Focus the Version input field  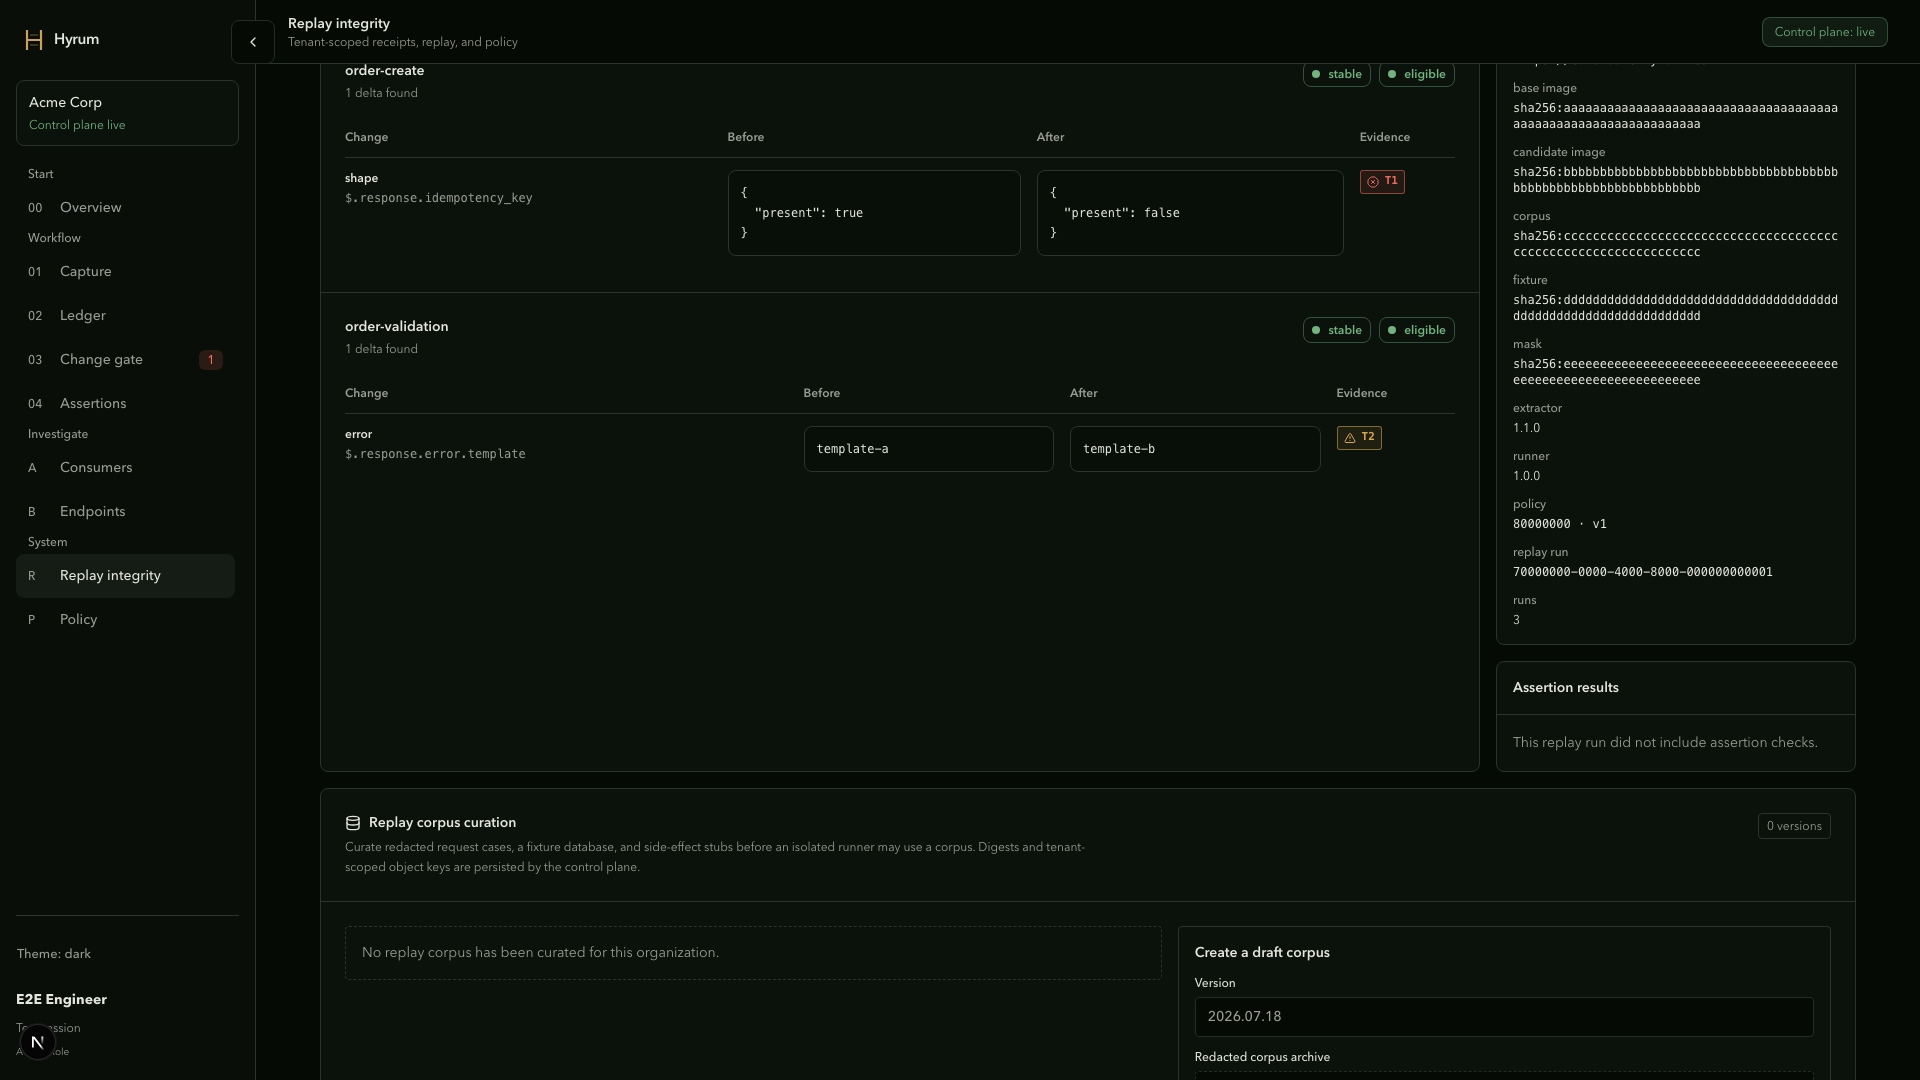click(x=1504, y=1017)
